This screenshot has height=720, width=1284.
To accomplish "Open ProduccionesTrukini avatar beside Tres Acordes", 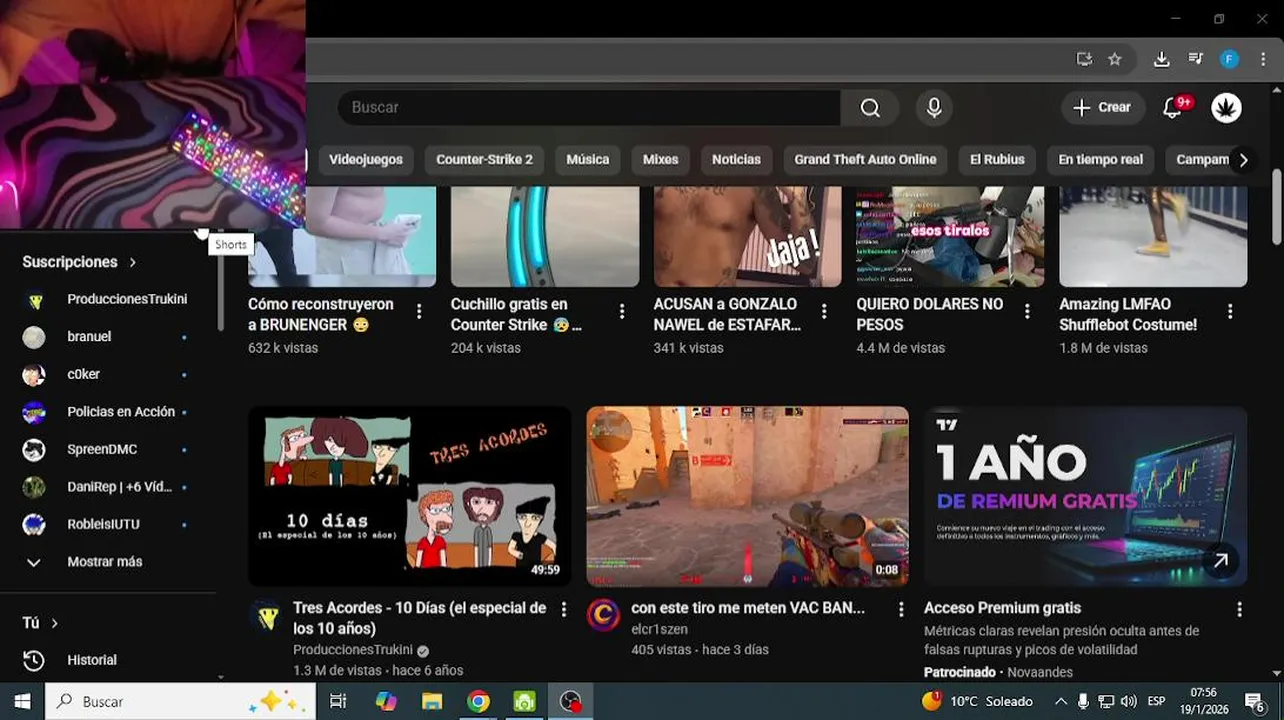I will (266, 617).
